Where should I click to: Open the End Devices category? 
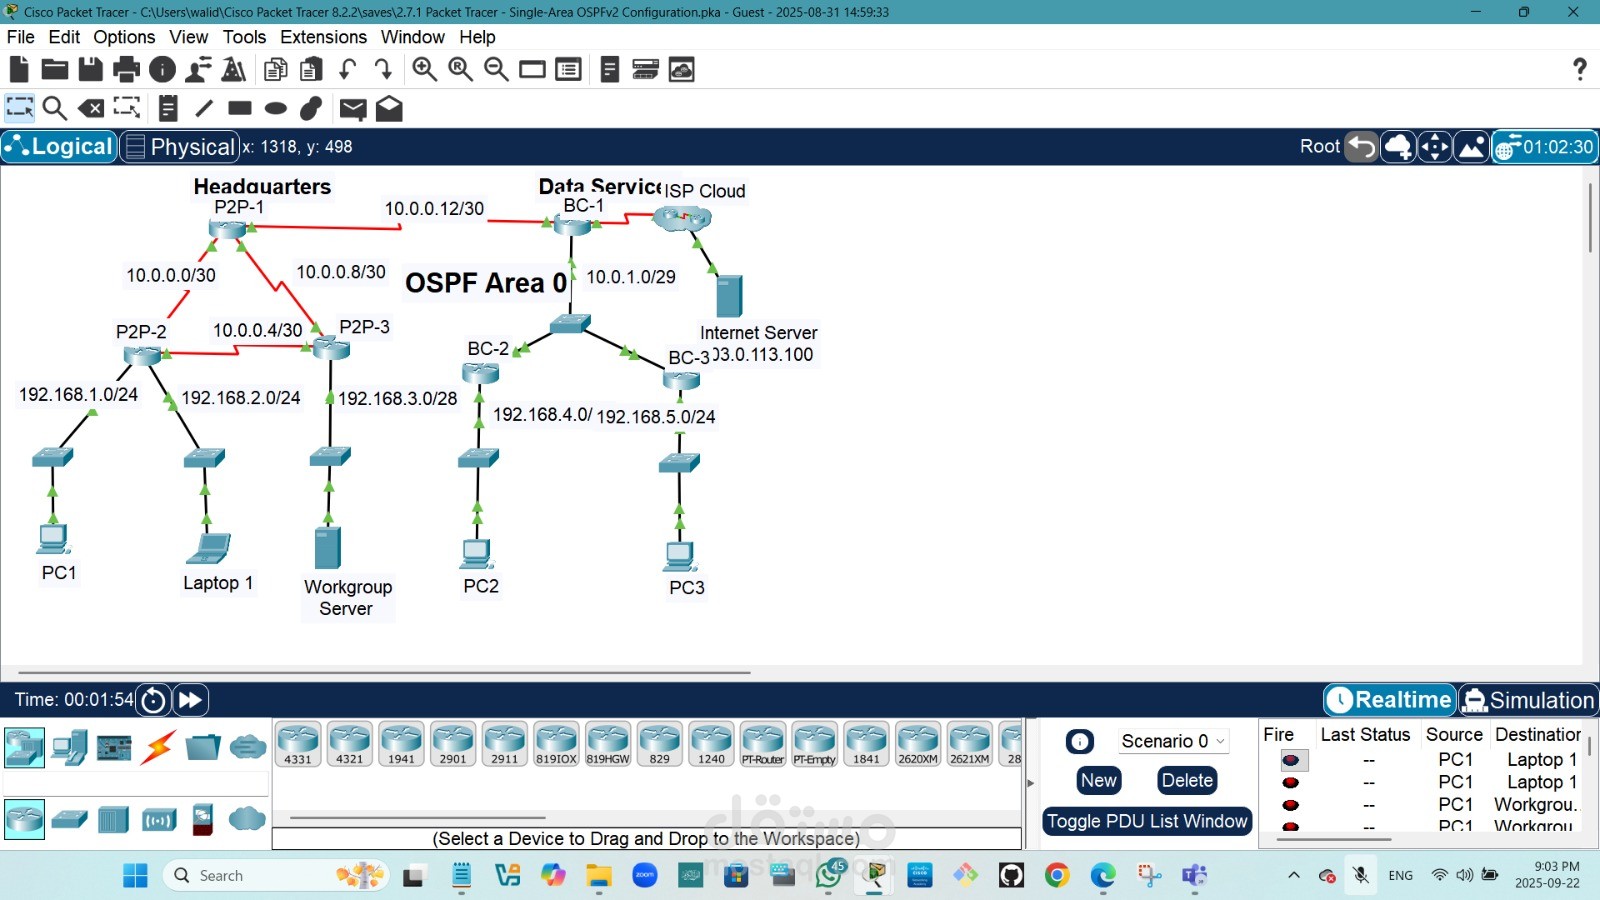70,746
